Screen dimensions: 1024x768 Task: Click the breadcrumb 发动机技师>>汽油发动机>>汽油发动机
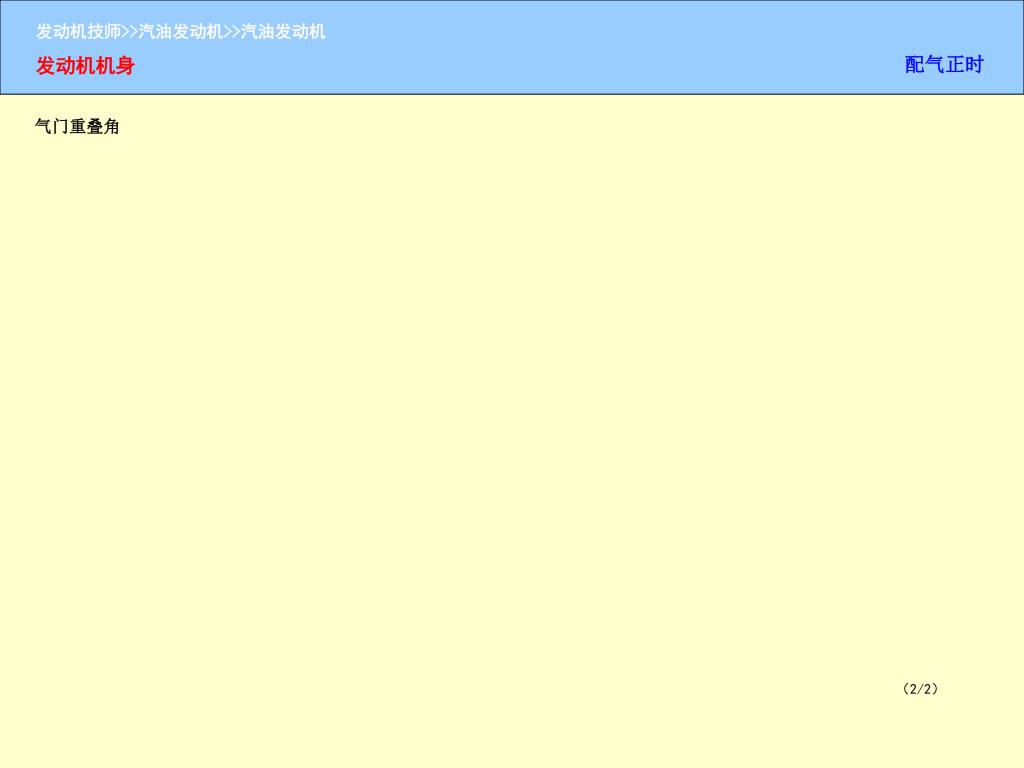[181, 31]
